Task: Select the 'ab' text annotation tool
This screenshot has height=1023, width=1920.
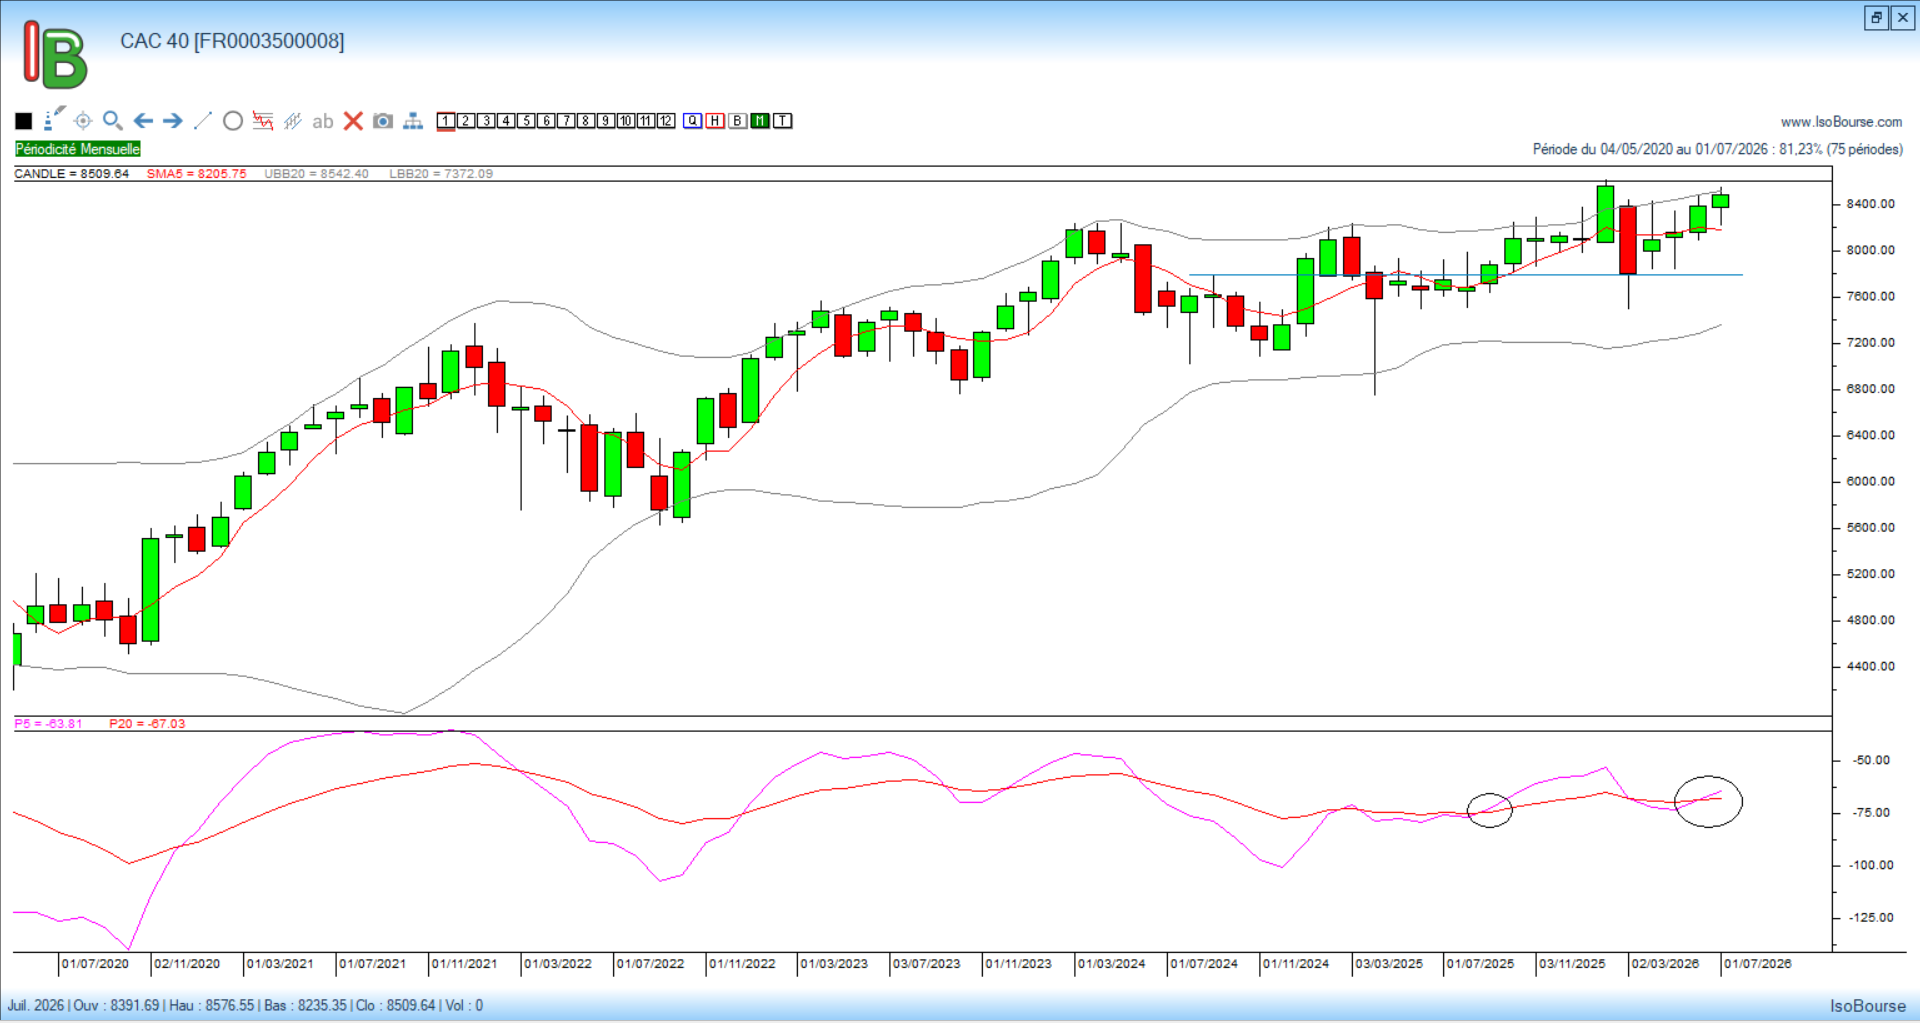Action: (322, 121)
